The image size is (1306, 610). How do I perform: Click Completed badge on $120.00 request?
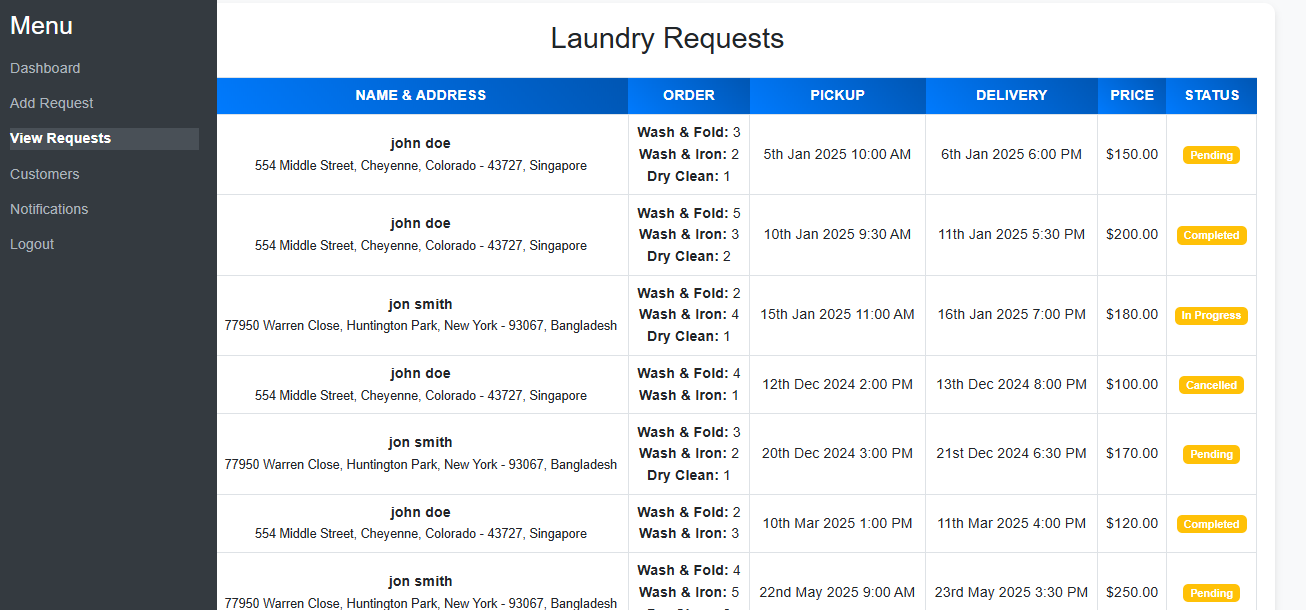point(1212,524)
